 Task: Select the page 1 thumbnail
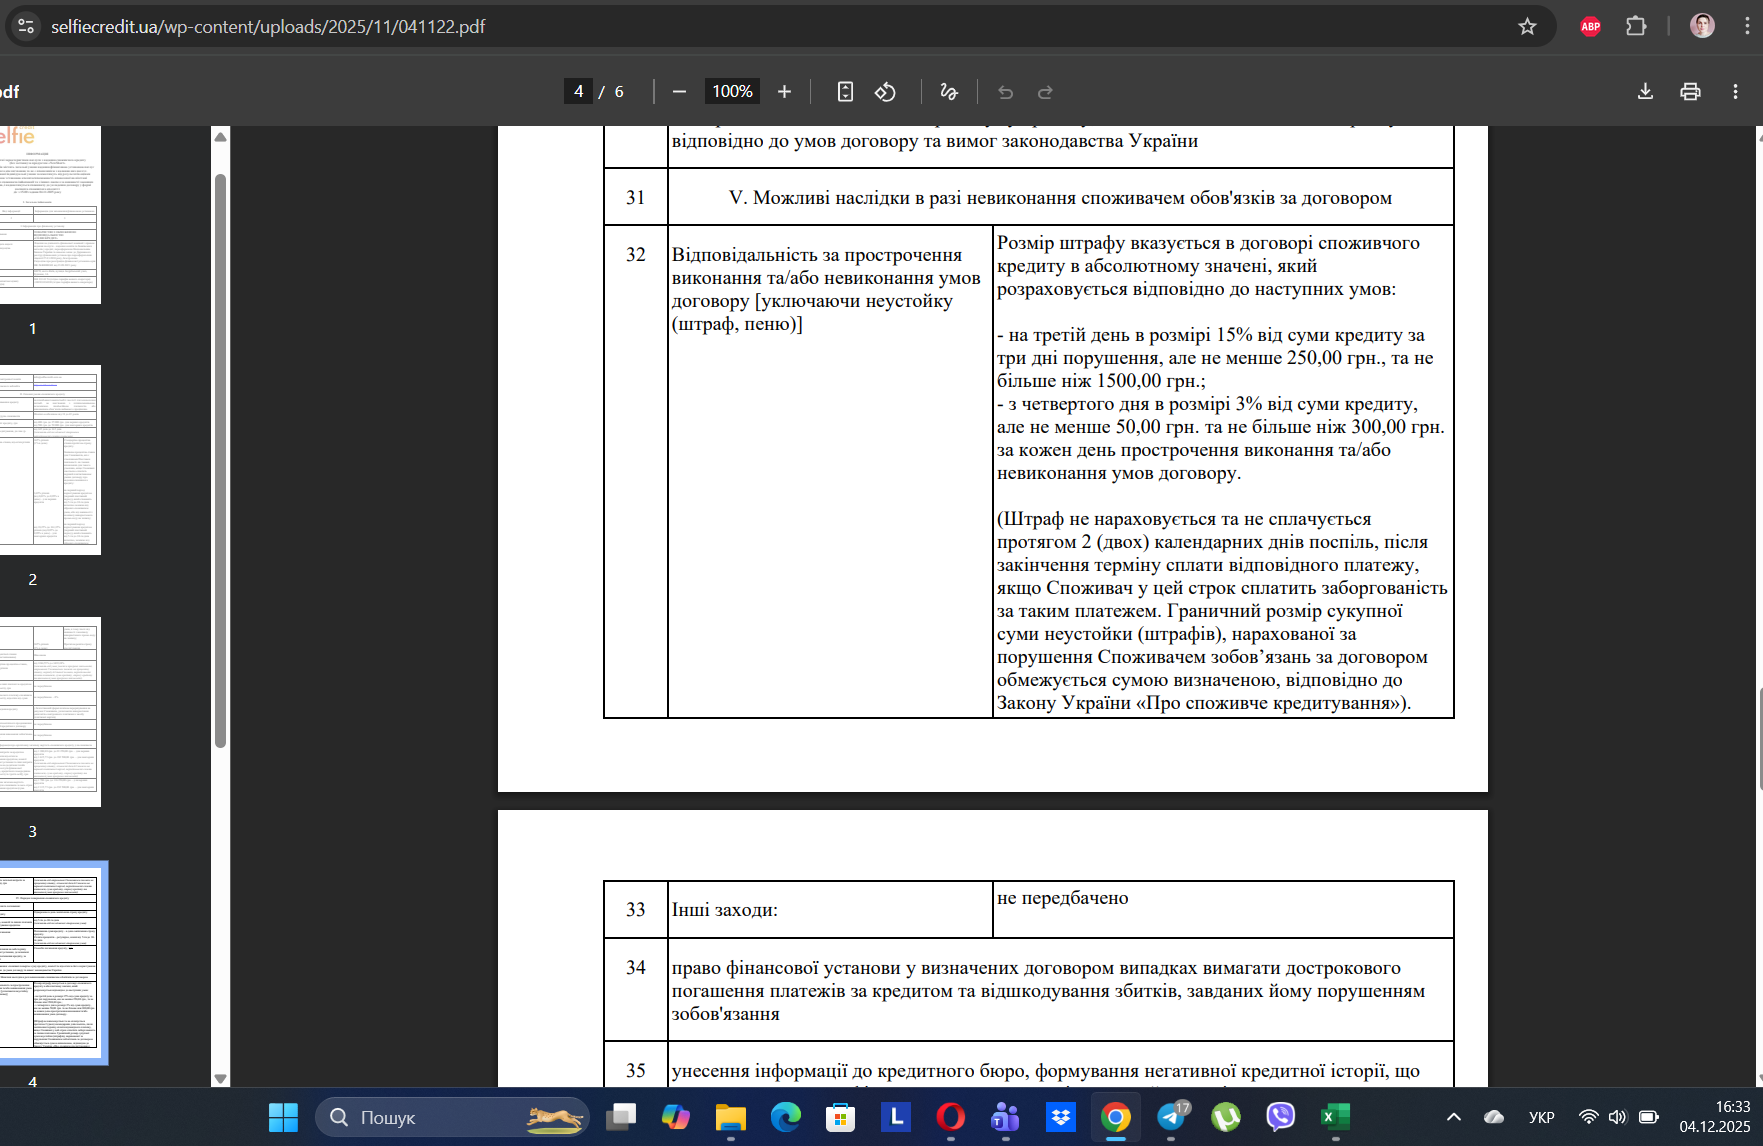50,215
